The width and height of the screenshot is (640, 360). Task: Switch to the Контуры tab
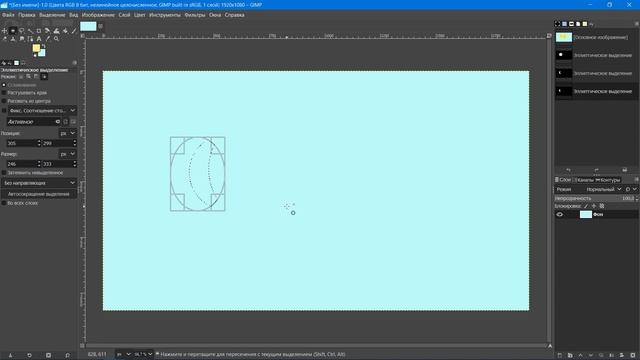[608, 180]
